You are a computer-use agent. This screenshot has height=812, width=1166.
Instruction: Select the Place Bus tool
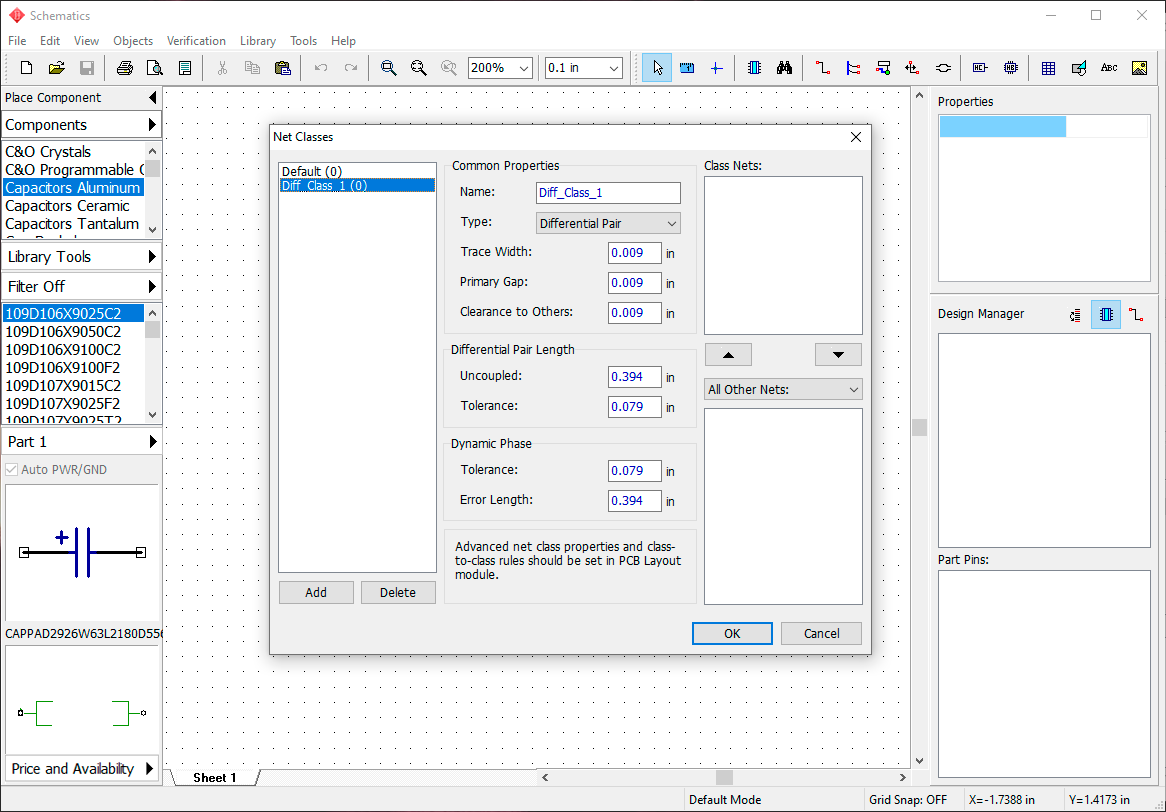853,68
